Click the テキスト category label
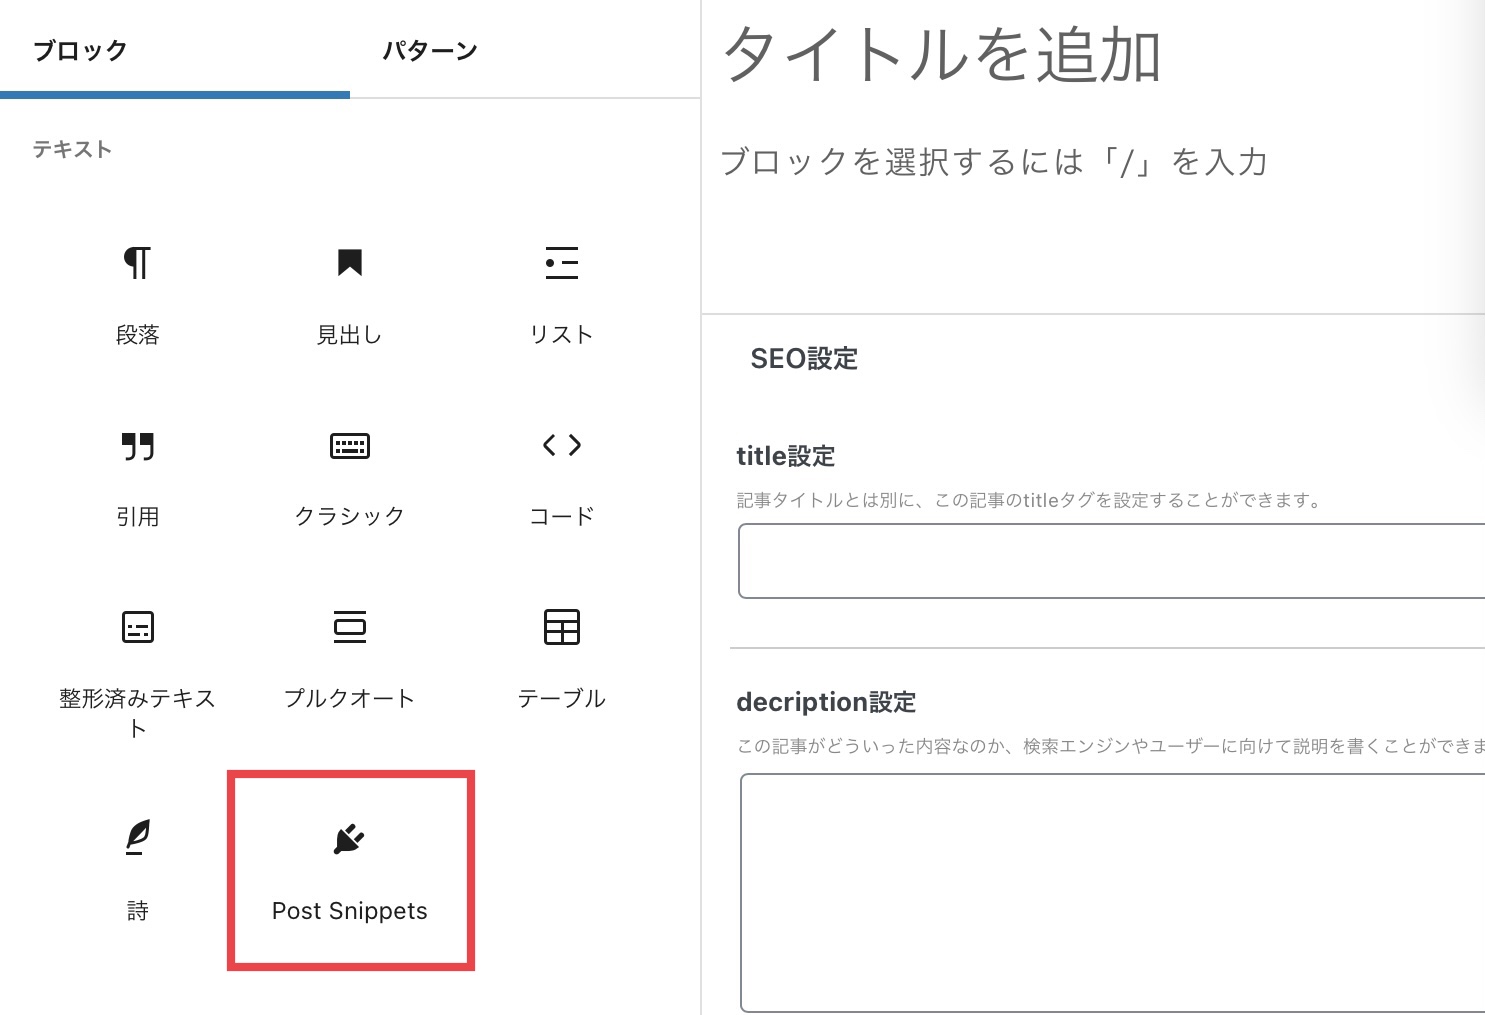This screenshot has height=1015, width=1485. pyautogui.click(x=72, y=149)
